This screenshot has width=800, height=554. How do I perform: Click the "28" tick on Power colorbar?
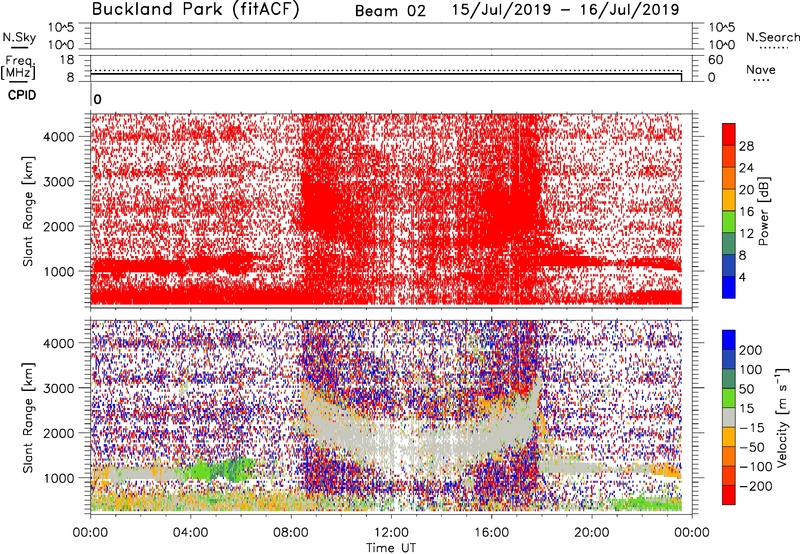click(746, 146)
